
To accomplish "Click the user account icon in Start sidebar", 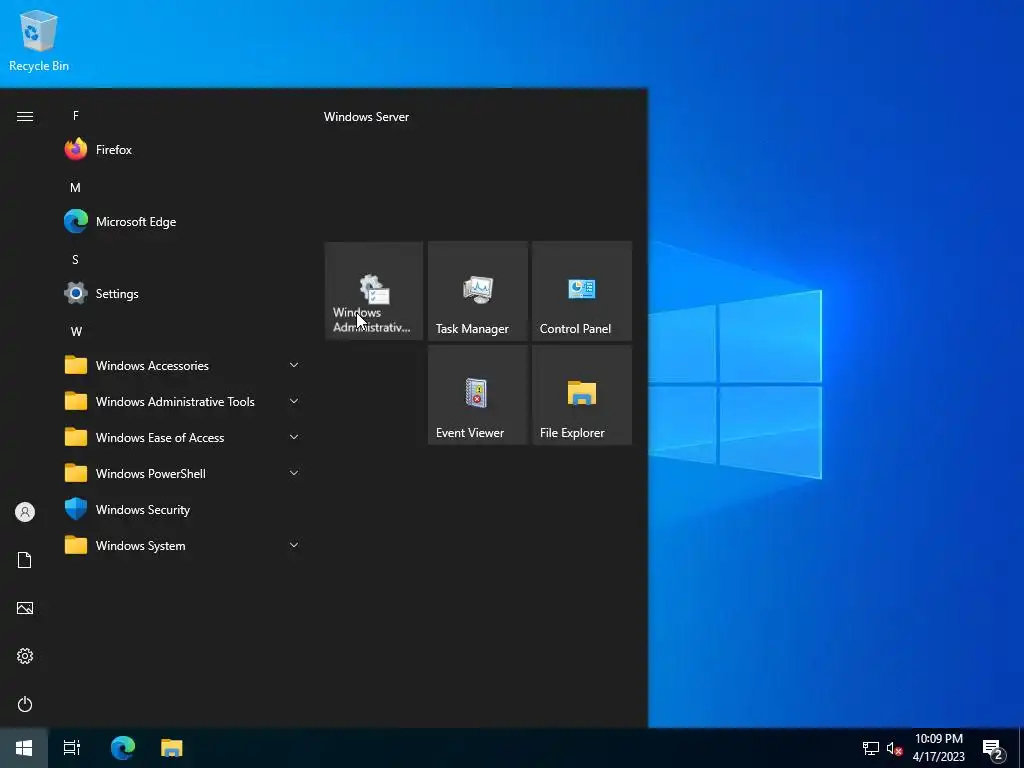I will coord(25,512).
